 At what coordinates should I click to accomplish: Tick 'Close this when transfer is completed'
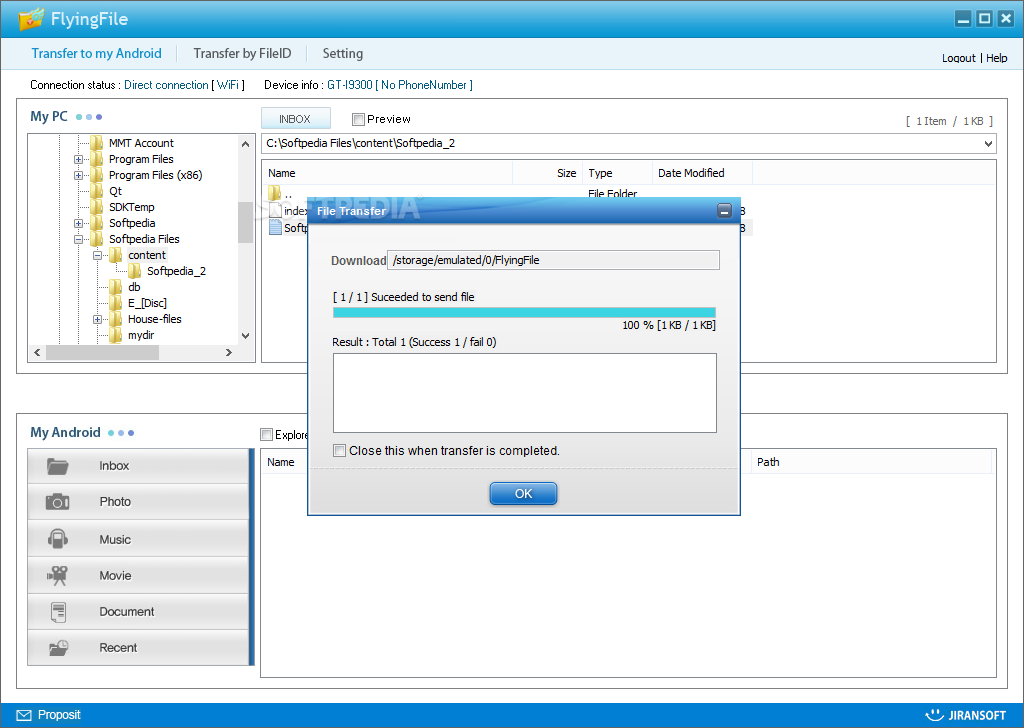339,451
